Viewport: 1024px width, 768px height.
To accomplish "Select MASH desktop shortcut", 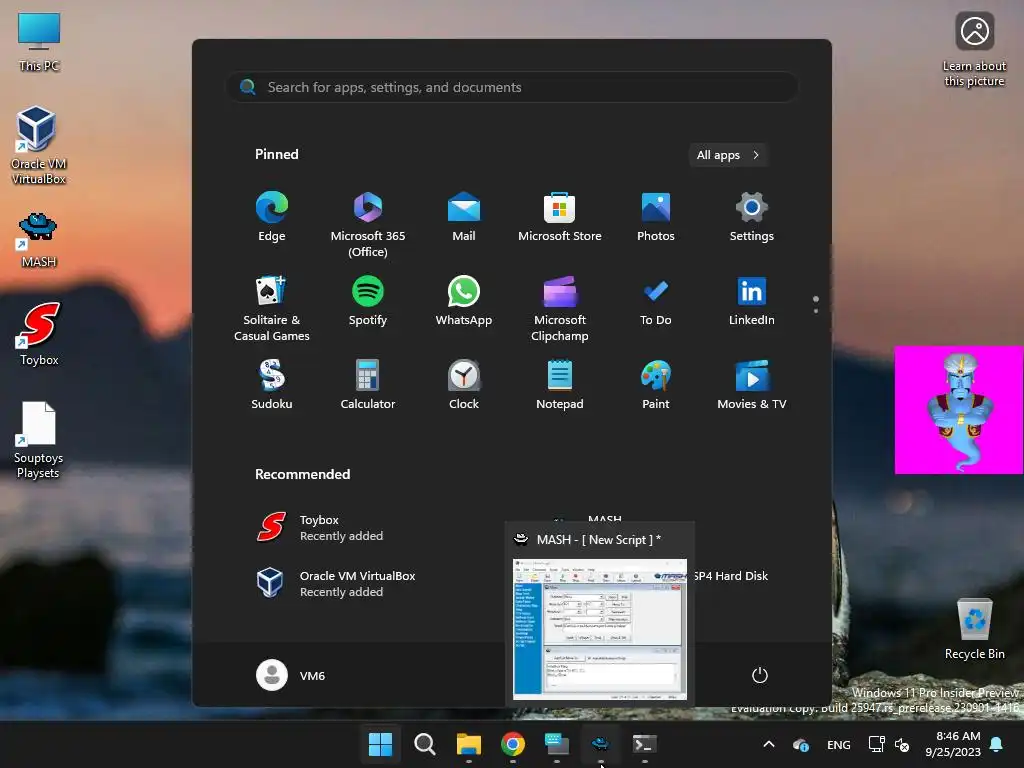I will pos(39,240).
